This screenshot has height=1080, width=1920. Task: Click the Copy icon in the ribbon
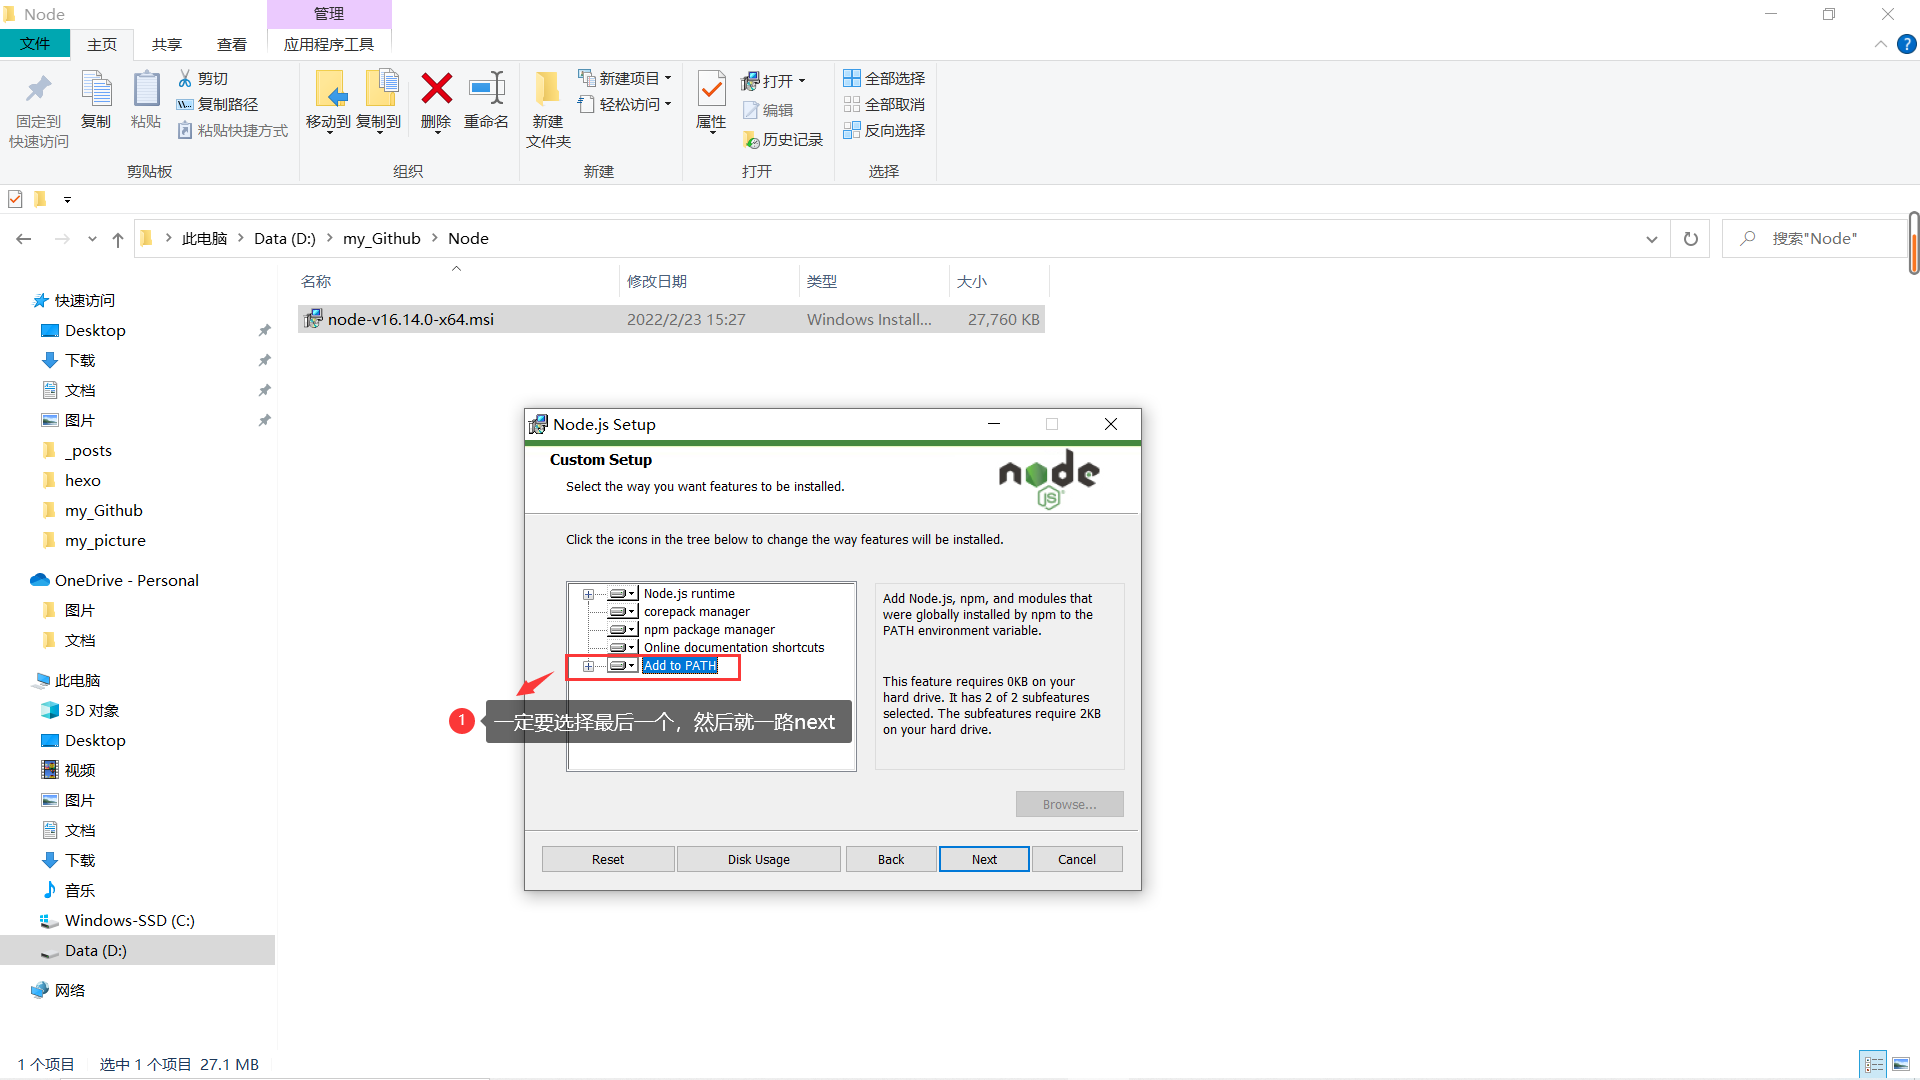(x=96, y=90)
